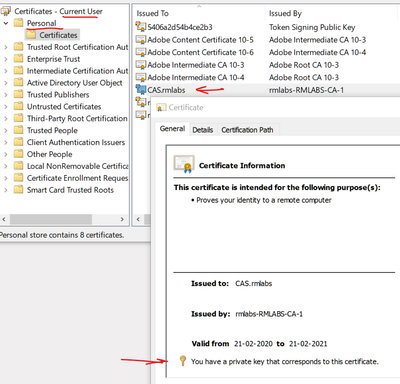Image resolution: width=400 pixels, height=384 pixels.
Task: Click the Third-Party Root Certification folder icon
Action: [x=19, y=118]
